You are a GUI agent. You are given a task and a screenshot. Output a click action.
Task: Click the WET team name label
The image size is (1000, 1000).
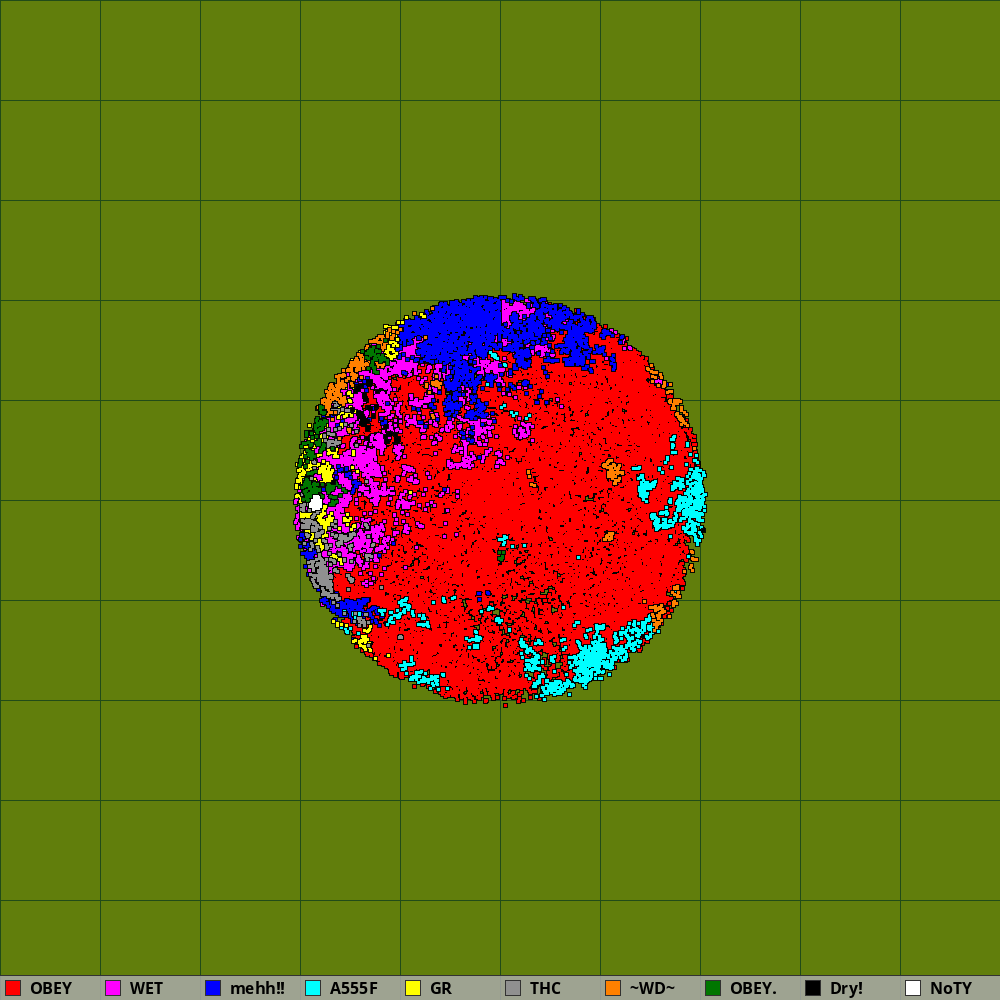pyautogui.click(x=146, y=988)
